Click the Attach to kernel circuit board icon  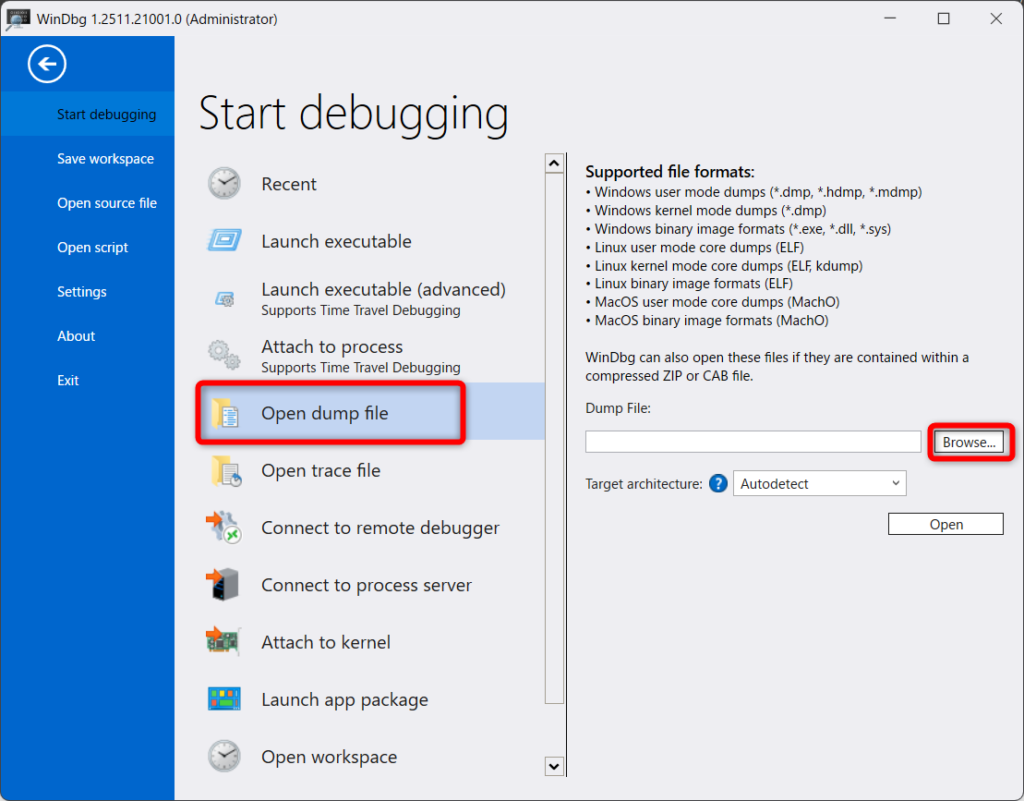[224, 642]
